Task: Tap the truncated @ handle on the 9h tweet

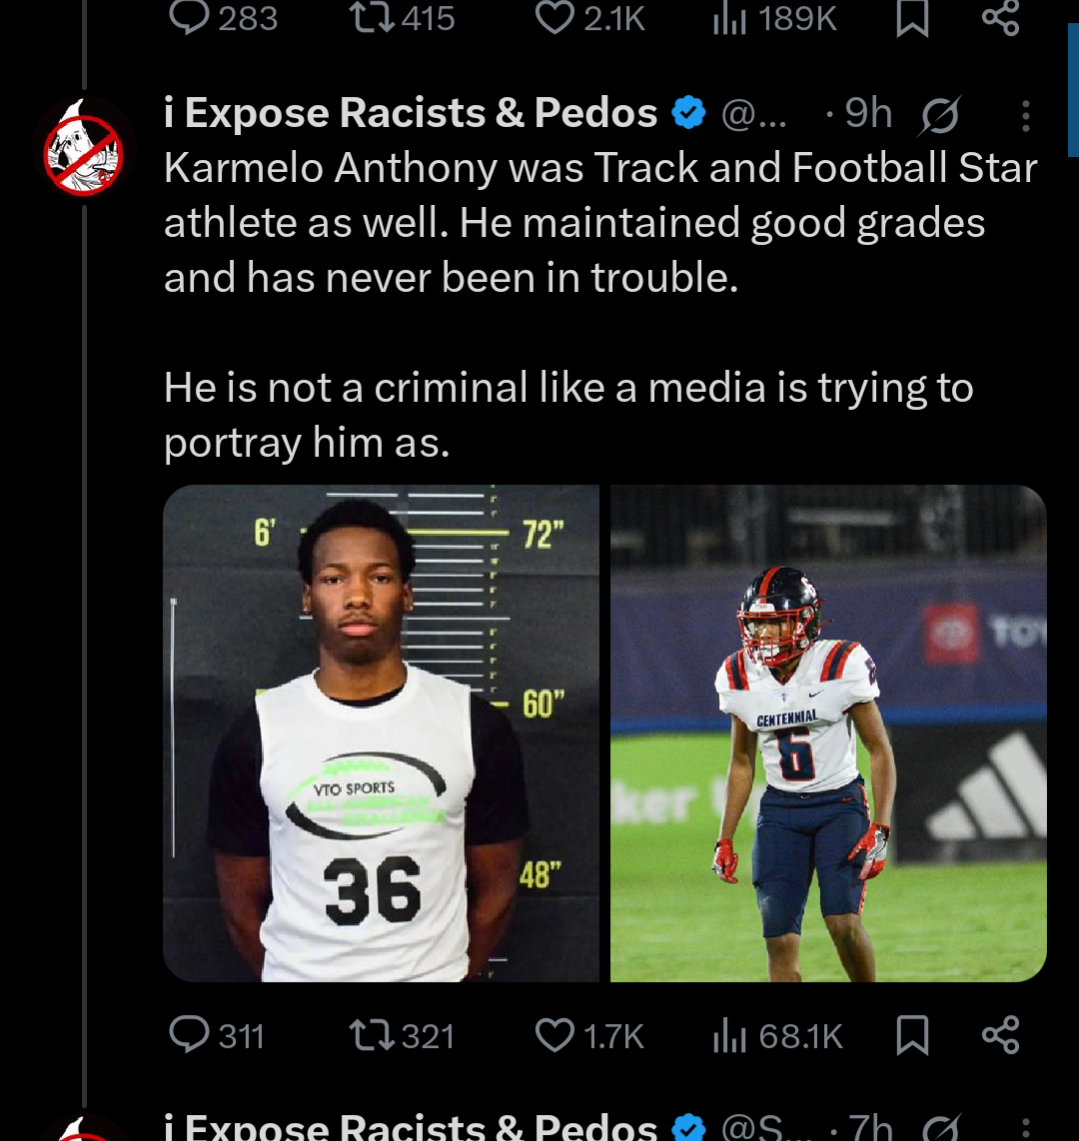Action: coord(753,115)
